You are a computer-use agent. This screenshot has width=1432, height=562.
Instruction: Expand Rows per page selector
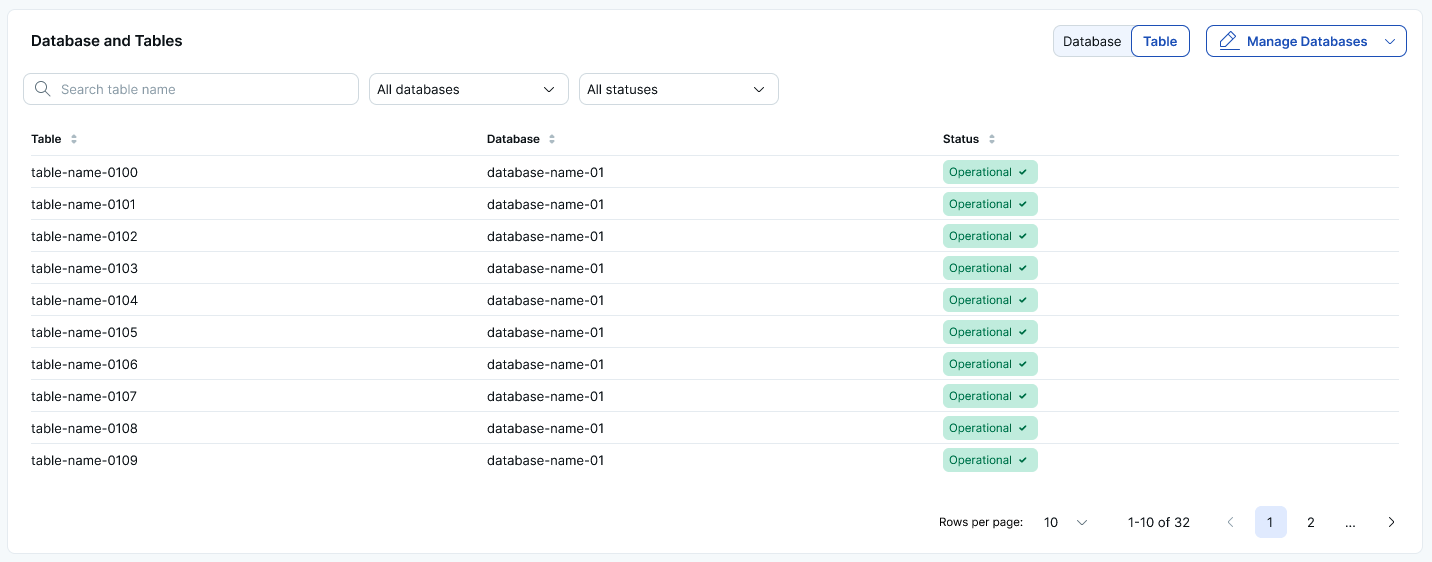click(1066, 522)
